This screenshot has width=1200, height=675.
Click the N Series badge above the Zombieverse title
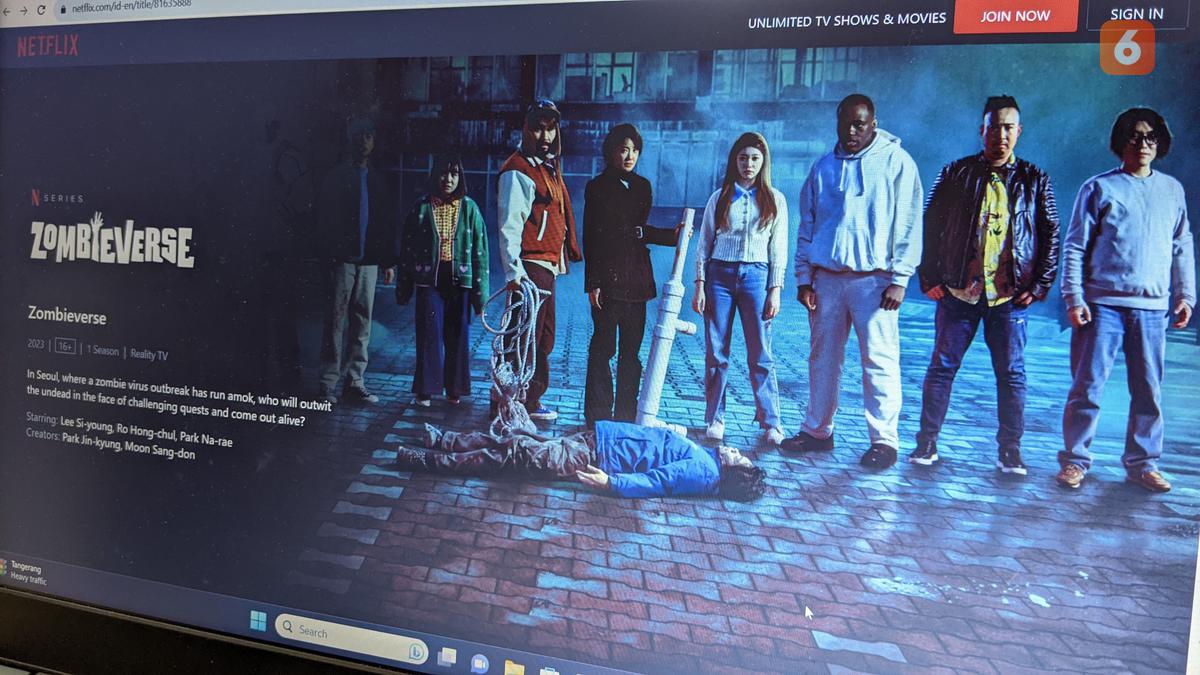[55, 198]
